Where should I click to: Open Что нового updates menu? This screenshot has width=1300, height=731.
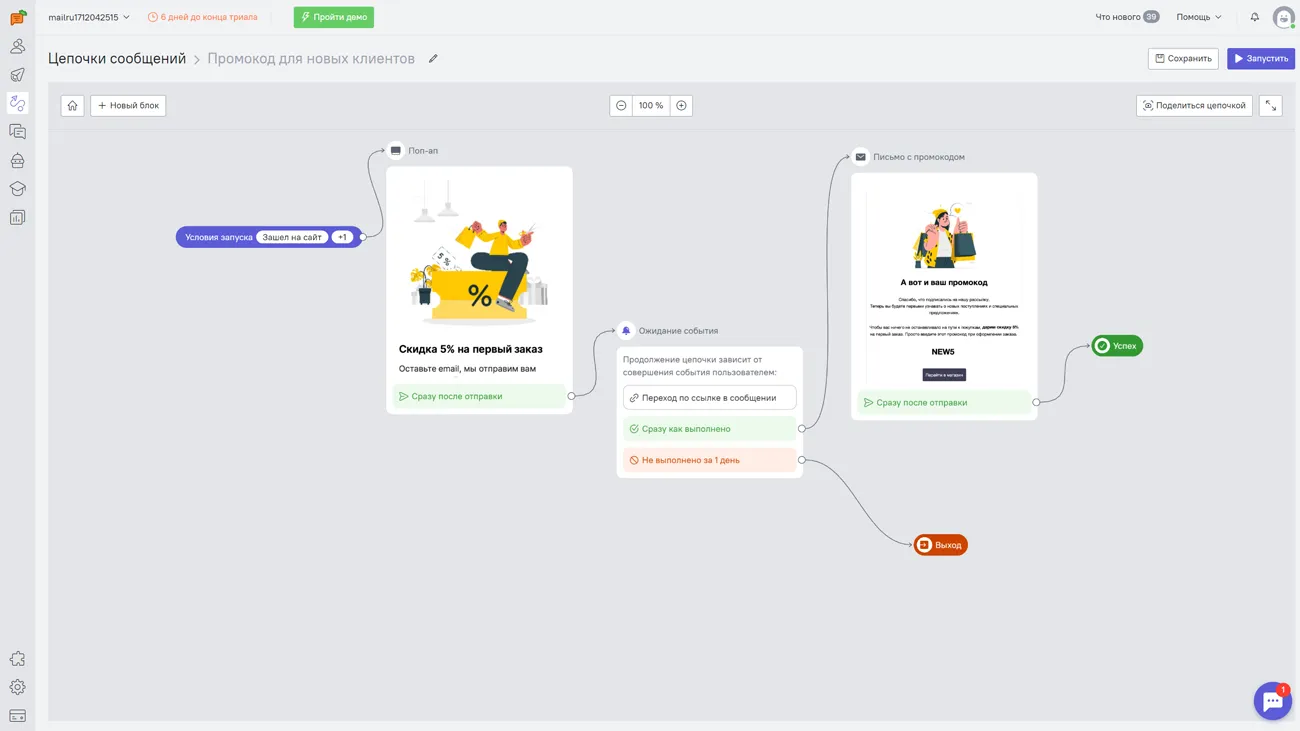[1126, 17]
